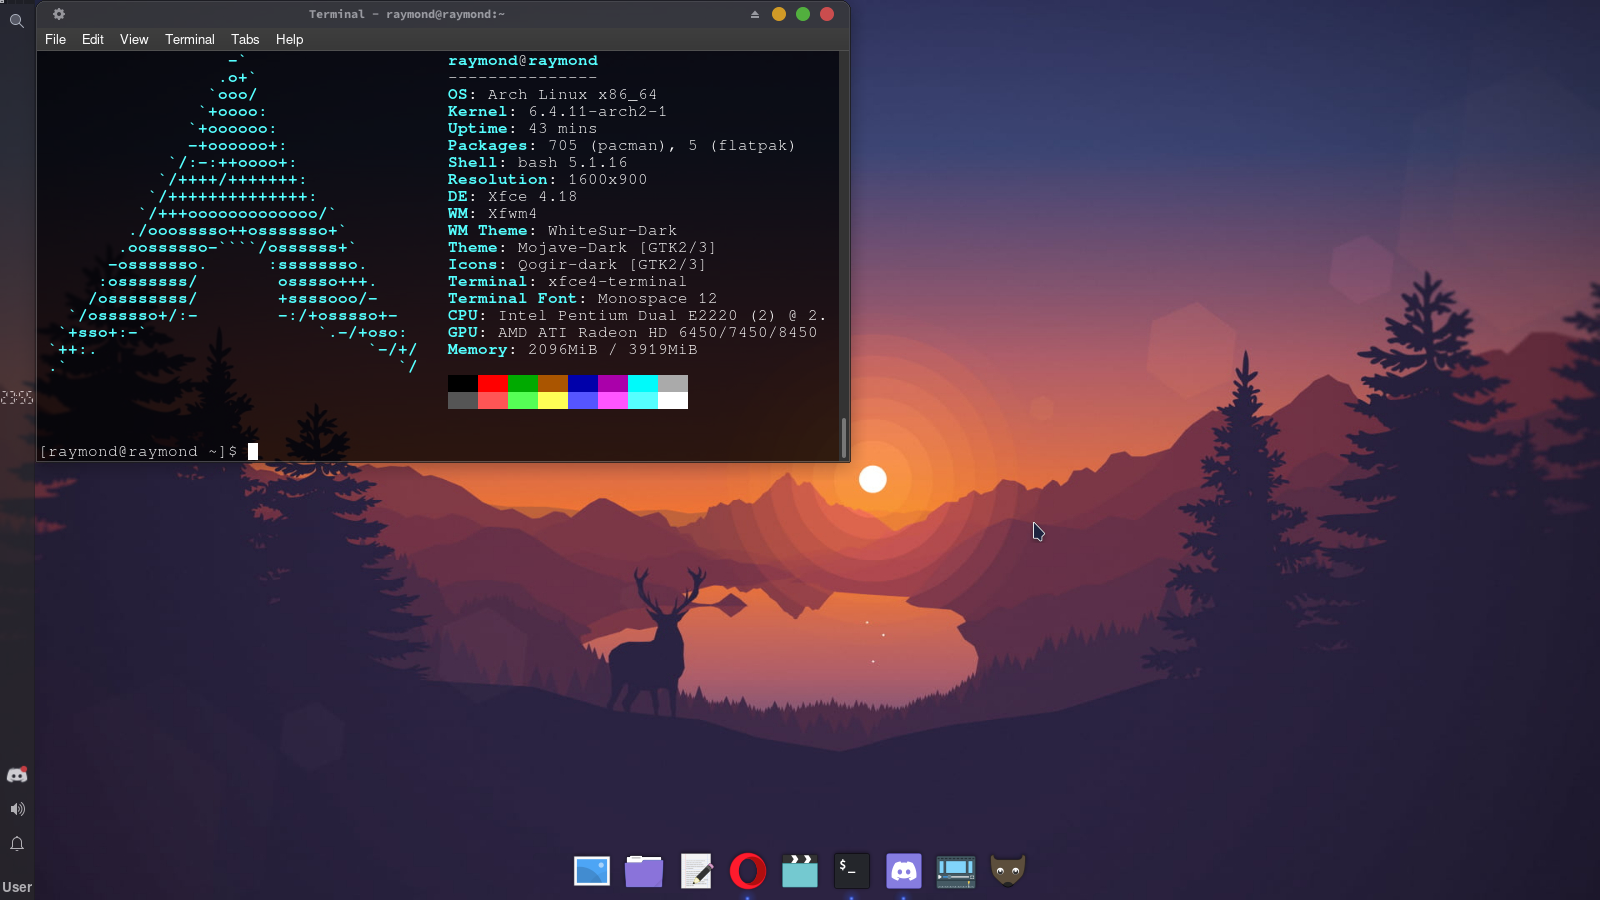Click the dark blue color block in the neofetch palette
The height and width of the screenshot is (900, 1600).
tap(583, 383)
